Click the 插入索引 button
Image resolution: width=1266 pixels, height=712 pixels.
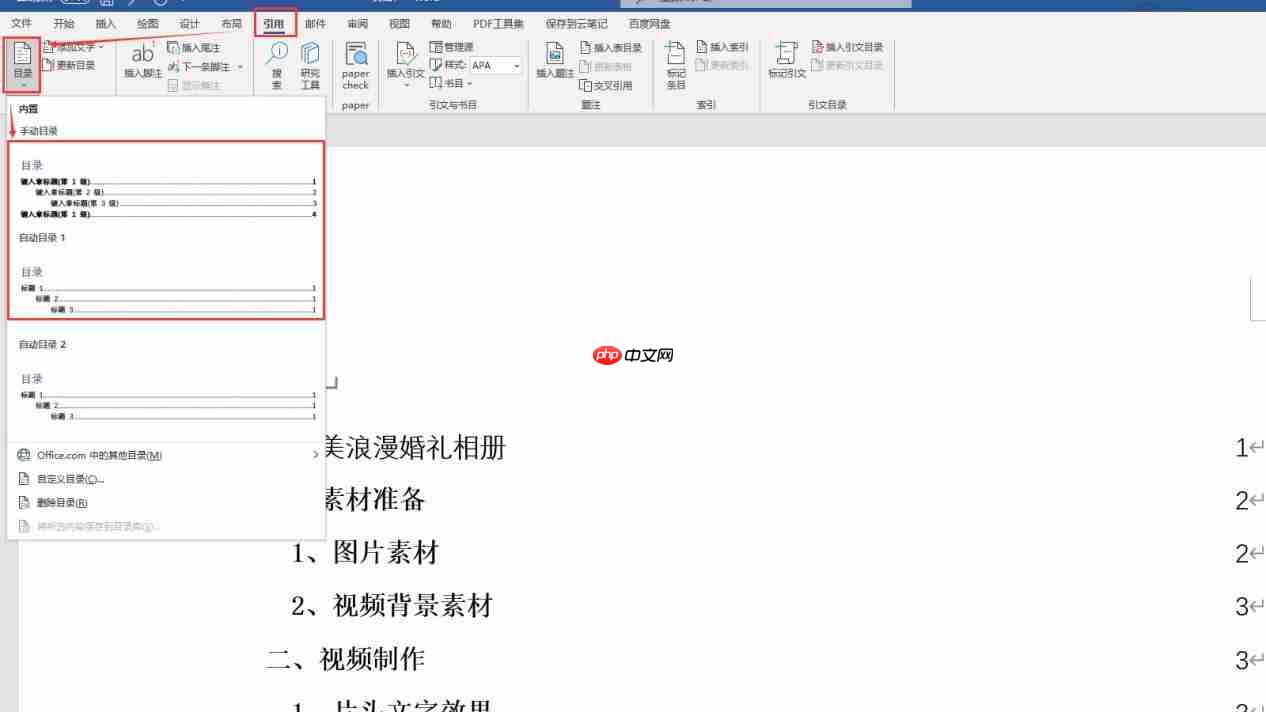(x=722, y=47)
